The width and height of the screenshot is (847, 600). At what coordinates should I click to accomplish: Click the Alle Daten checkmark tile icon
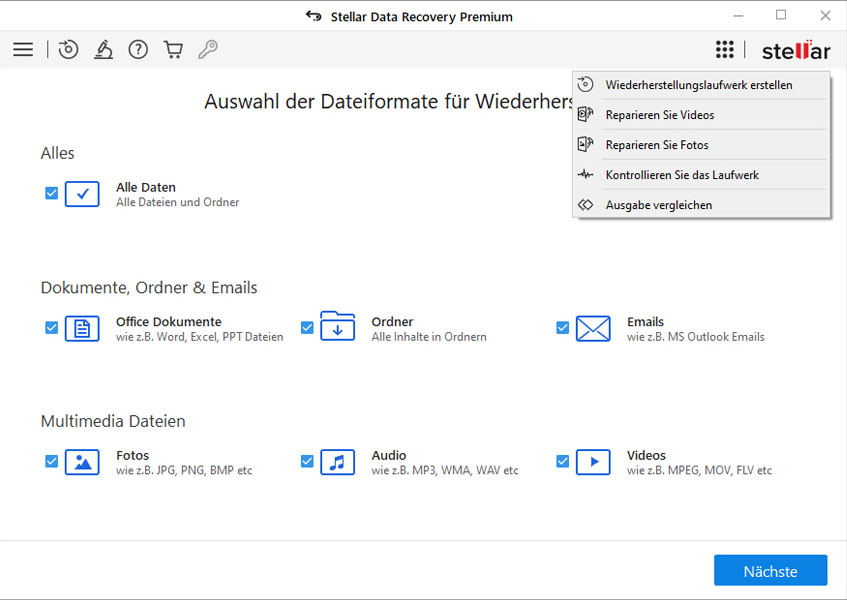click(x=82, y=194)
